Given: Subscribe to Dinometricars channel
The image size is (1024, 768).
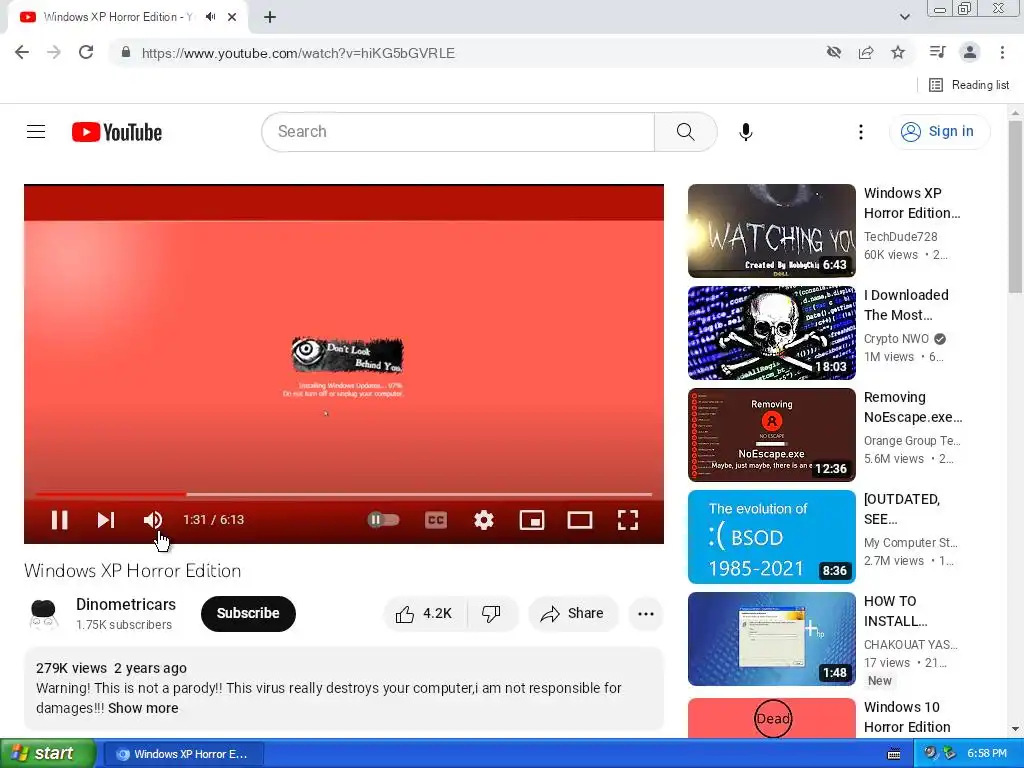Looking at the screenshot, I should click(248, 613).
